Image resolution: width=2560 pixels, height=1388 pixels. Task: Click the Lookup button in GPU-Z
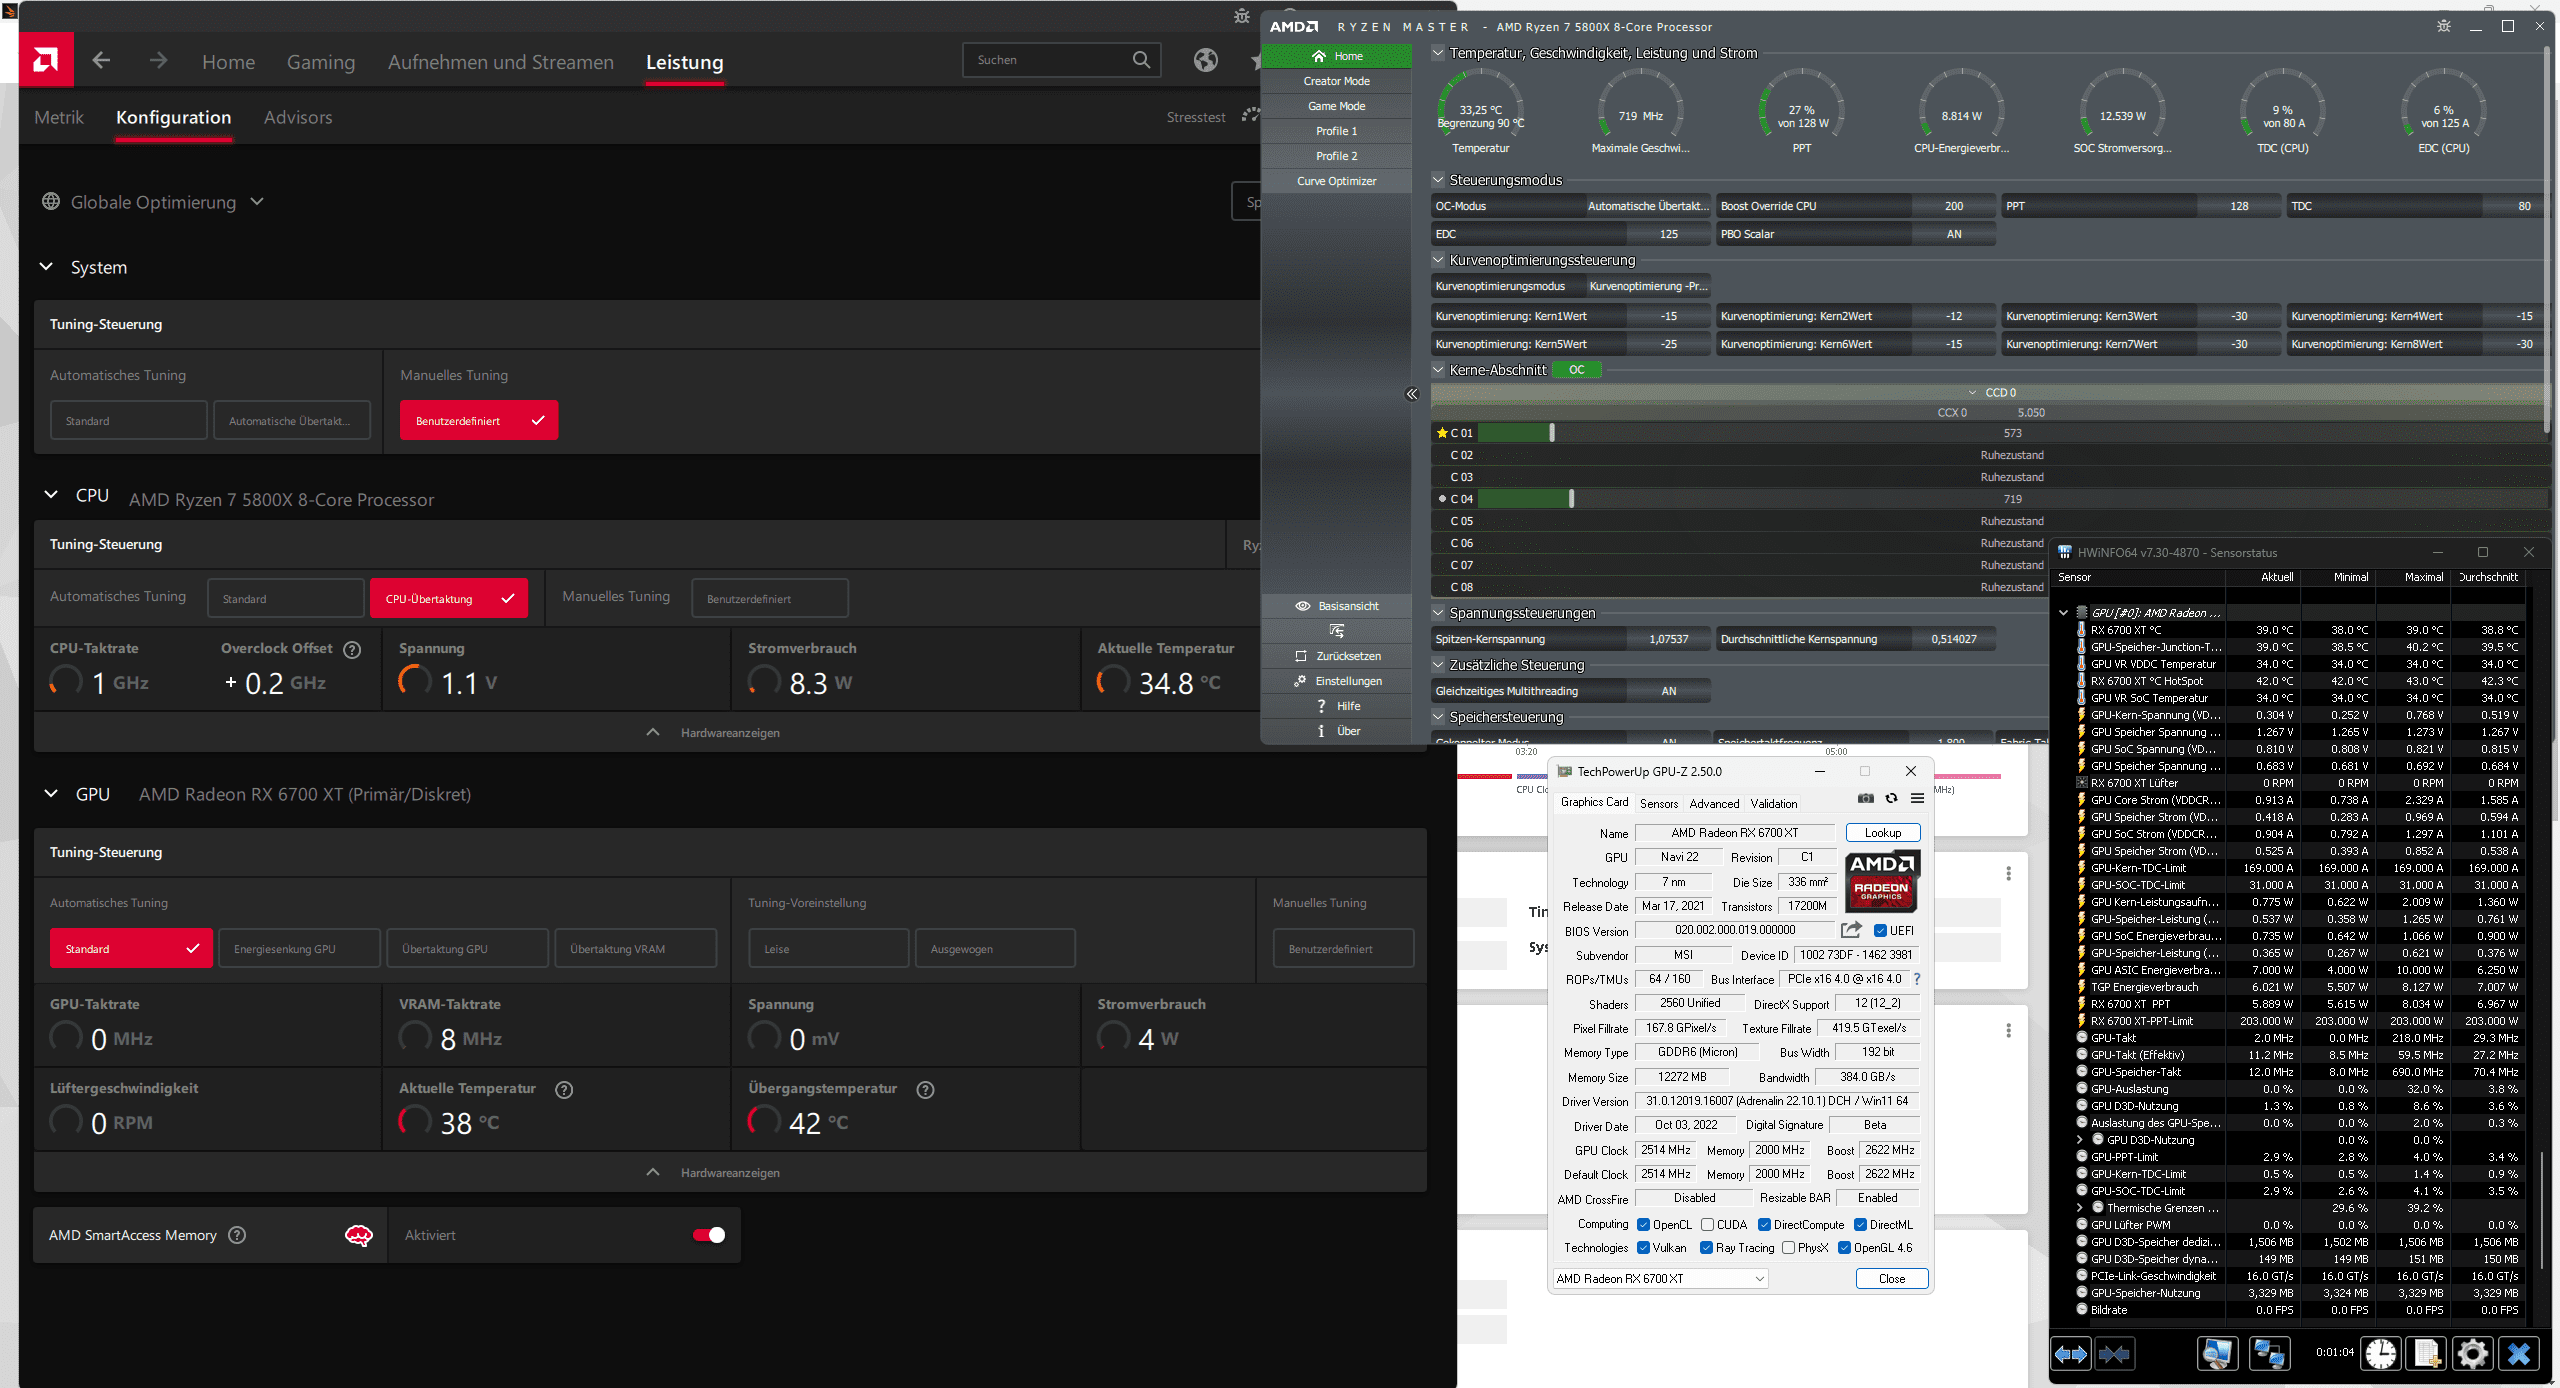(x=1882, y=833)
